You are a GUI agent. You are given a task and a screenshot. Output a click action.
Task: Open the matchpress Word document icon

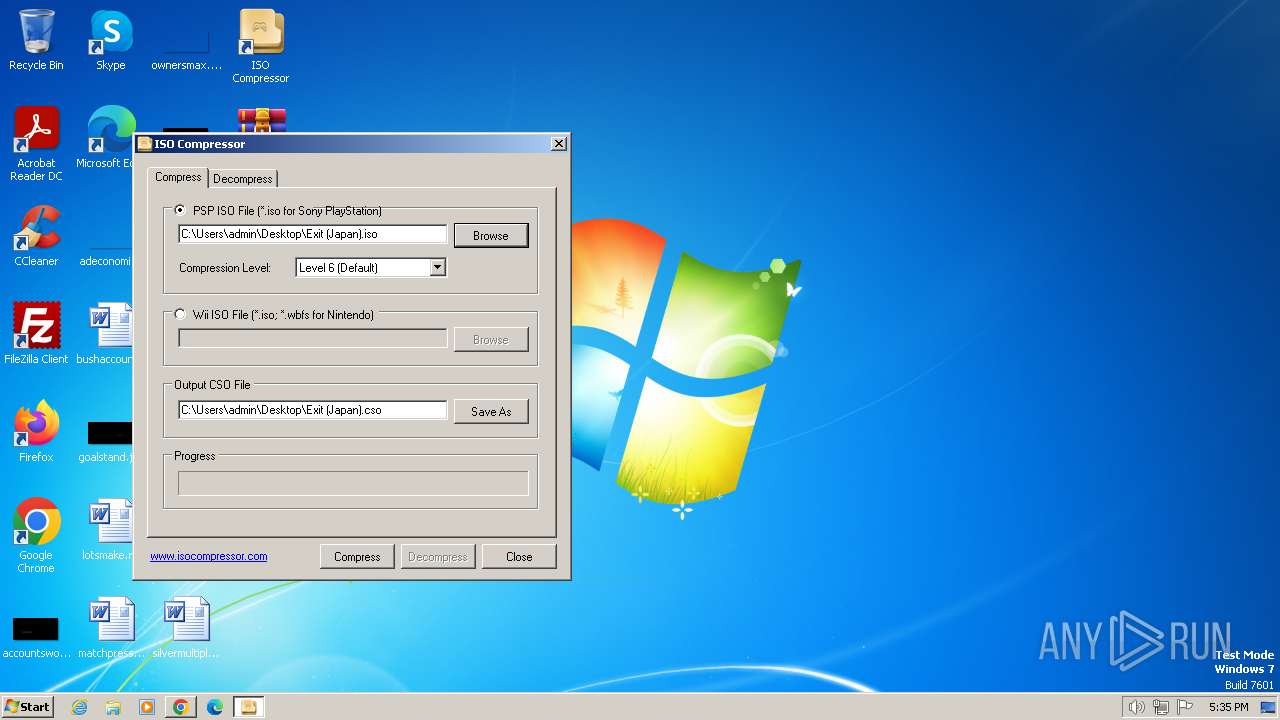pos(111,628)
